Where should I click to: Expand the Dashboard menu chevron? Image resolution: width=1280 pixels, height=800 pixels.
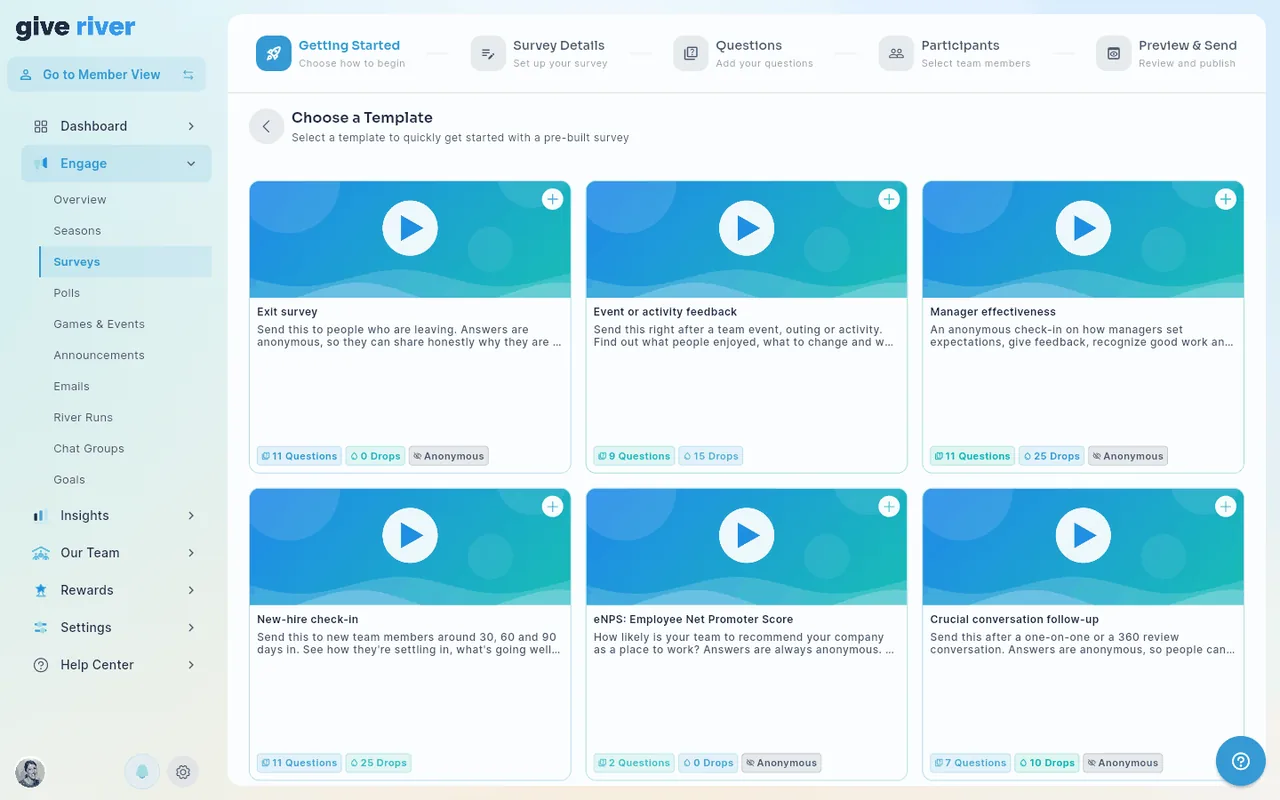pos(191,126)
